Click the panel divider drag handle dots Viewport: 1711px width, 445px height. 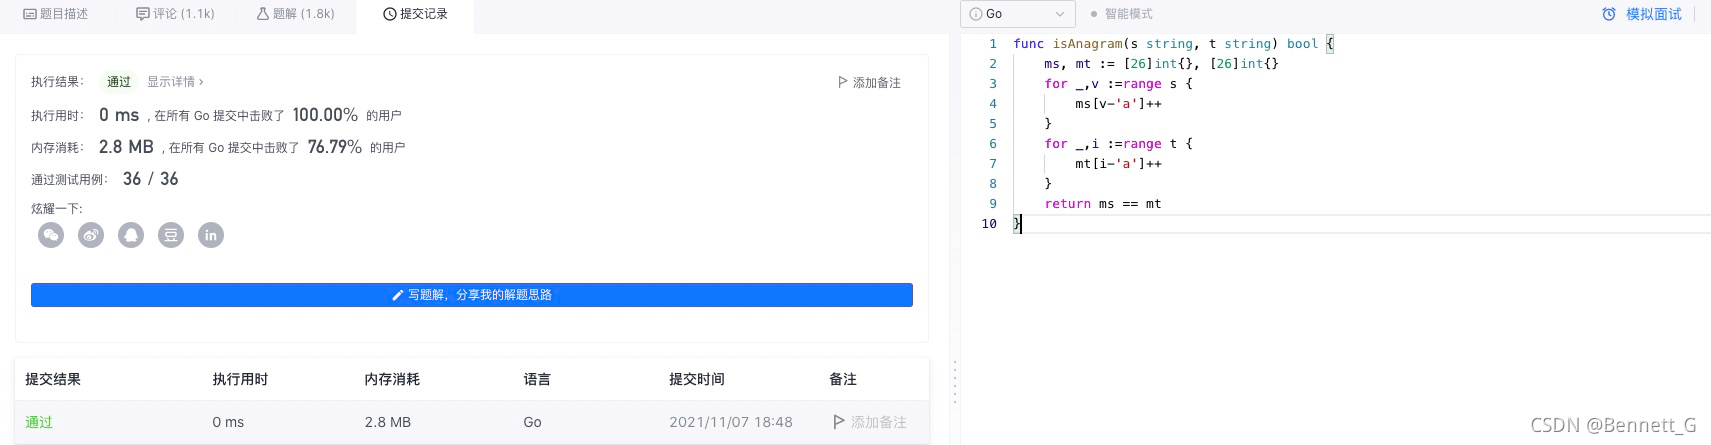tap(955, 382)
